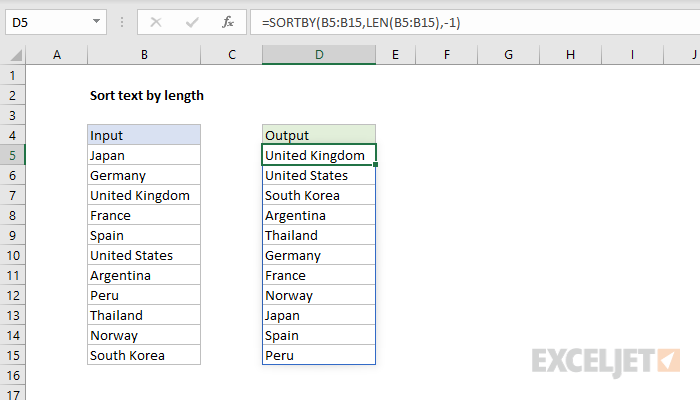Viewport: 700px width, 400px height.
Task: Select output cell 'Germany' in column D
Action: (x=319, y=255)
